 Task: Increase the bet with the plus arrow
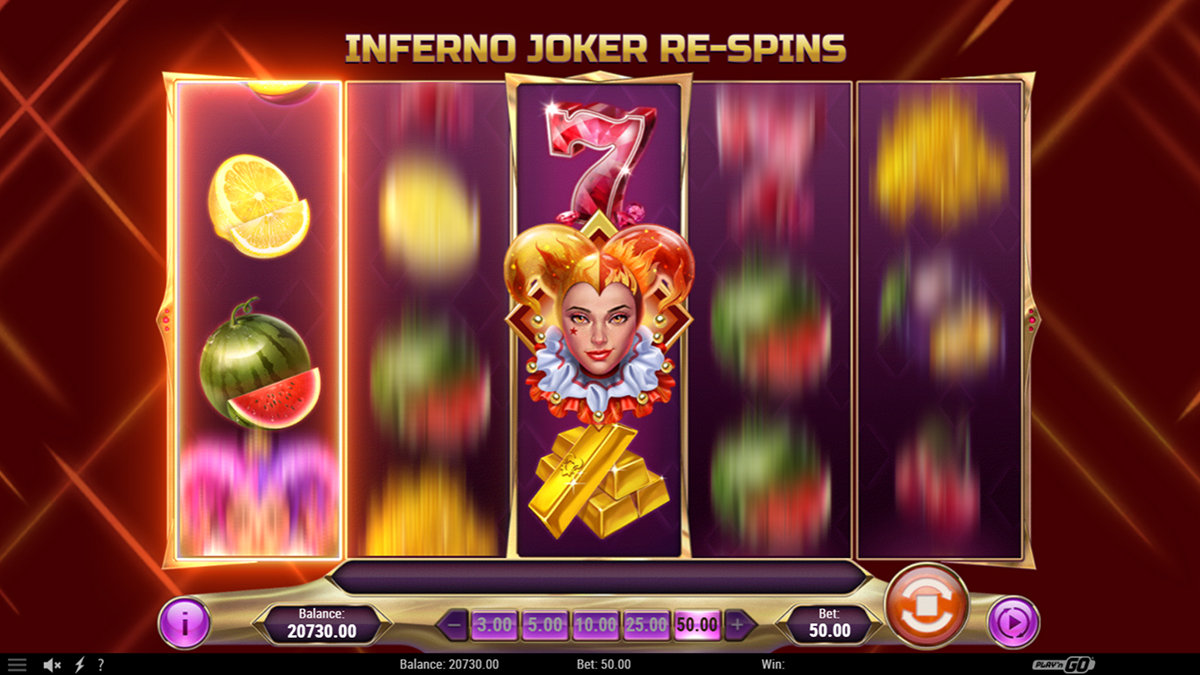coord(738,625)
